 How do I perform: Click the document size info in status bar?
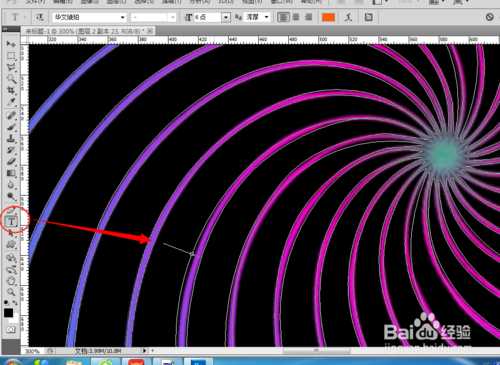tap(98, 351)
